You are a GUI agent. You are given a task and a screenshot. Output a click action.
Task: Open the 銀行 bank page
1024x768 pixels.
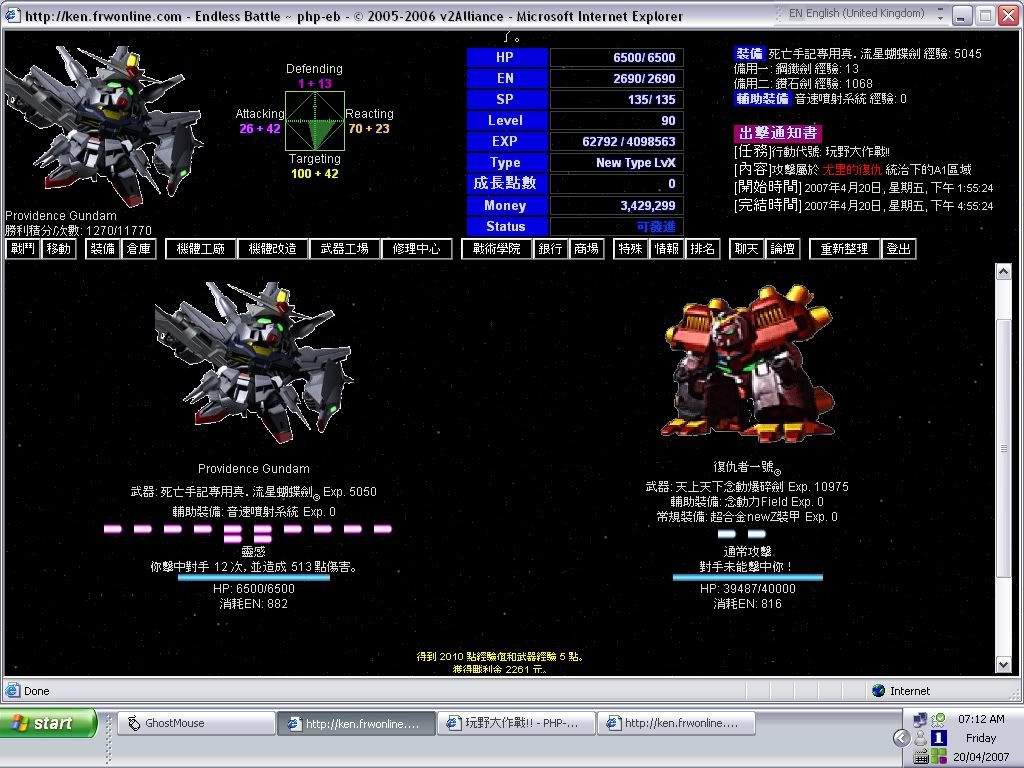(551, 249)
